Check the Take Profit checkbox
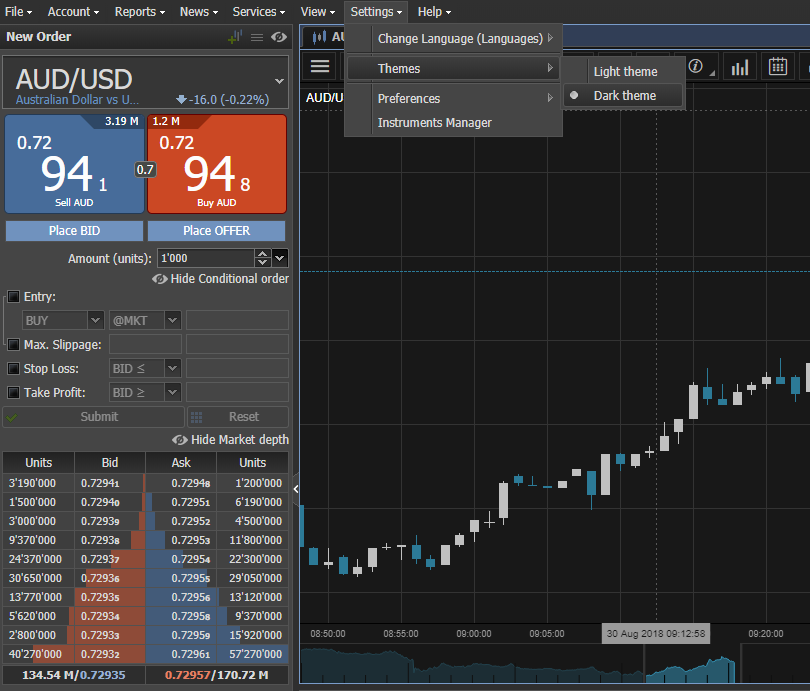Viewport: 810px width, 691px height. coord(13,393)
